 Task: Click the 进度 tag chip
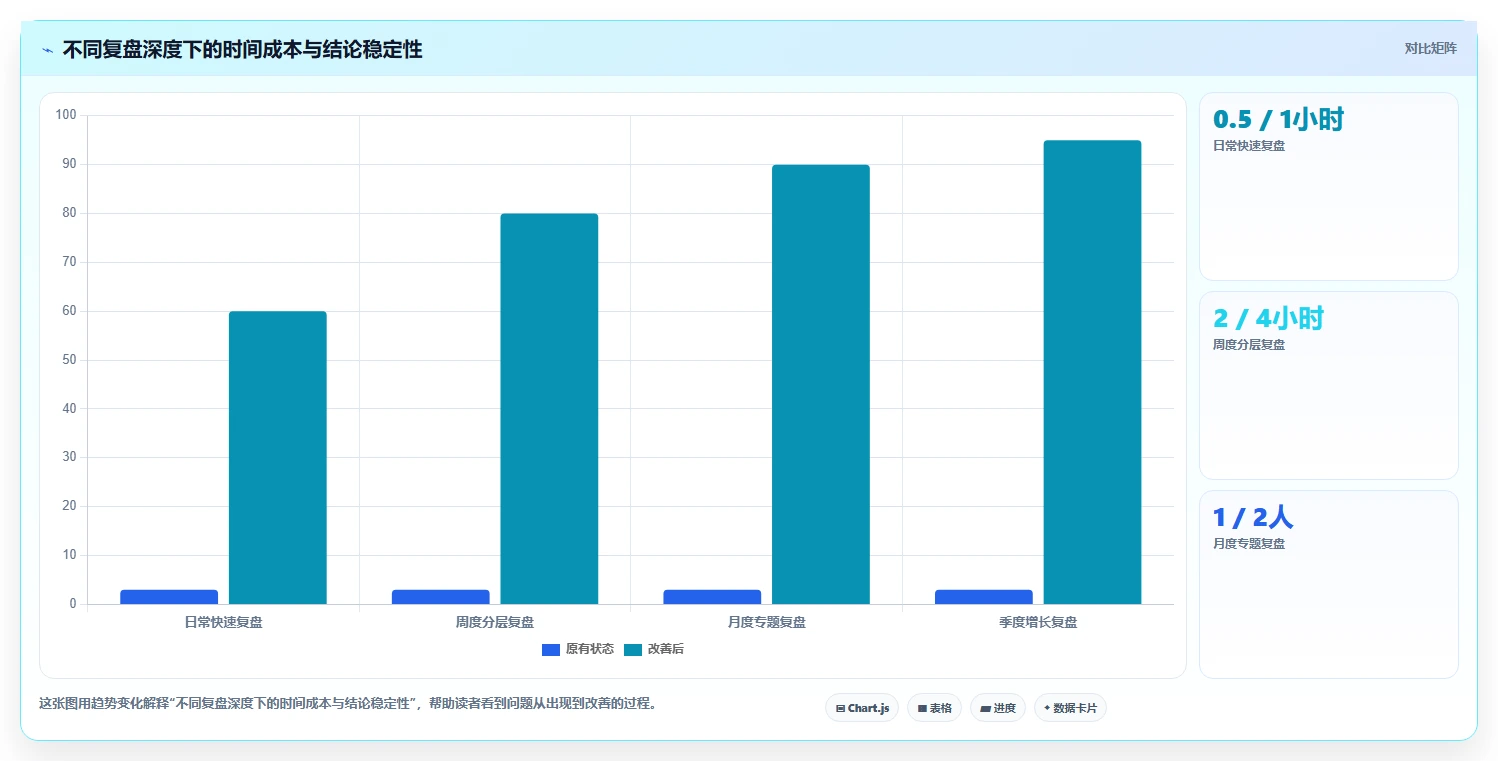click(998, 708)
